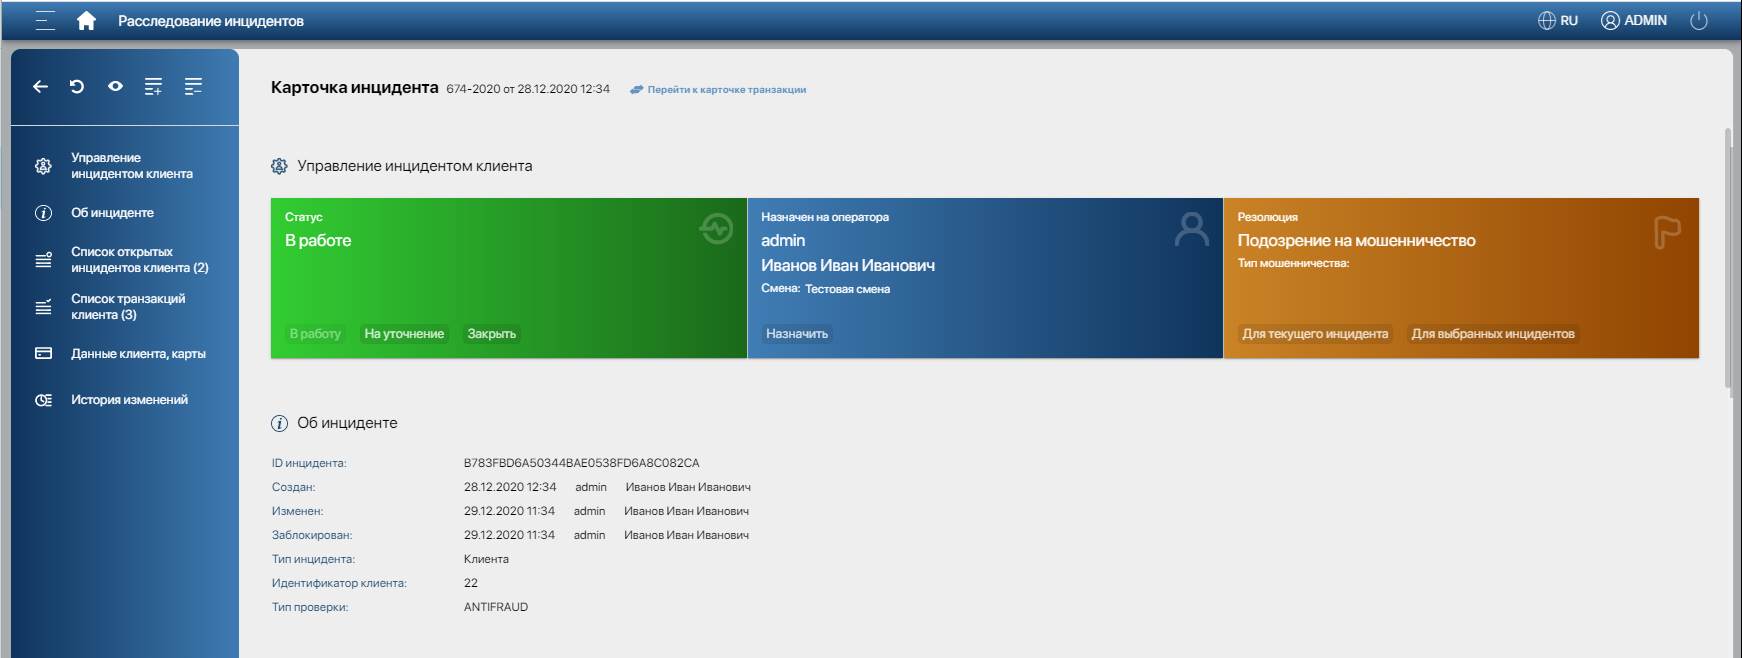Click Для текущего инцидента resolution button
Image resolution: width=1742 pixels, height=658 pixels.
(1315, 334)
